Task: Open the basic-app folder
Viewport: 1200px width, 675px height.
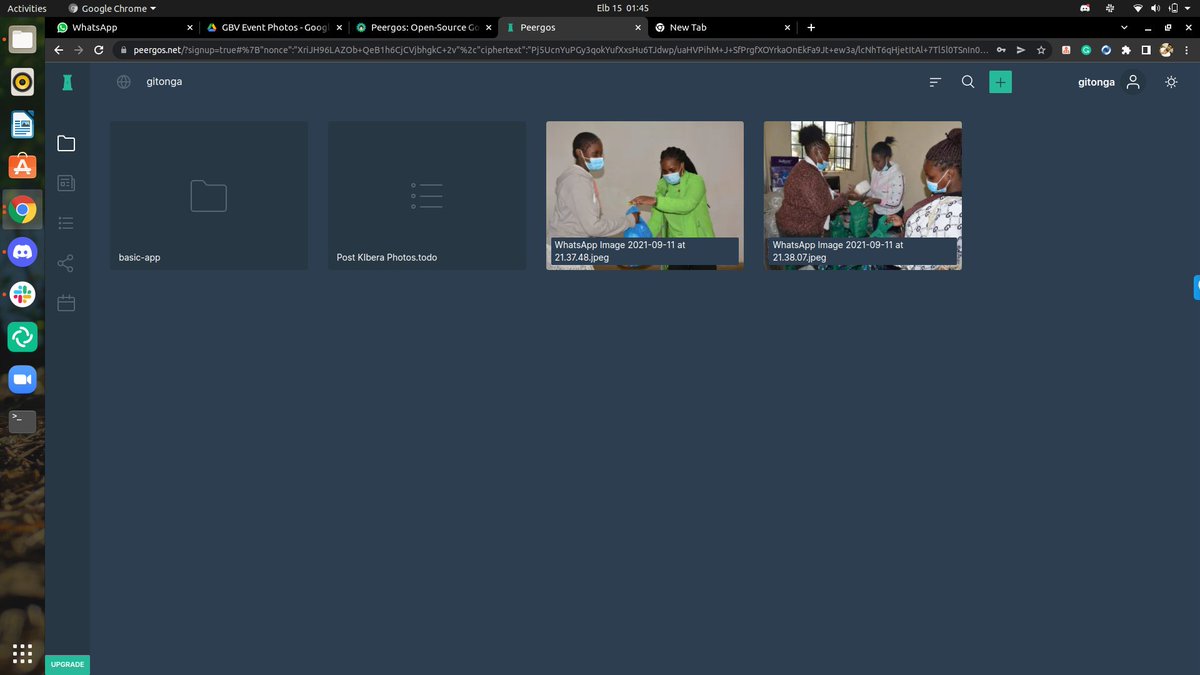Action: 209,195
